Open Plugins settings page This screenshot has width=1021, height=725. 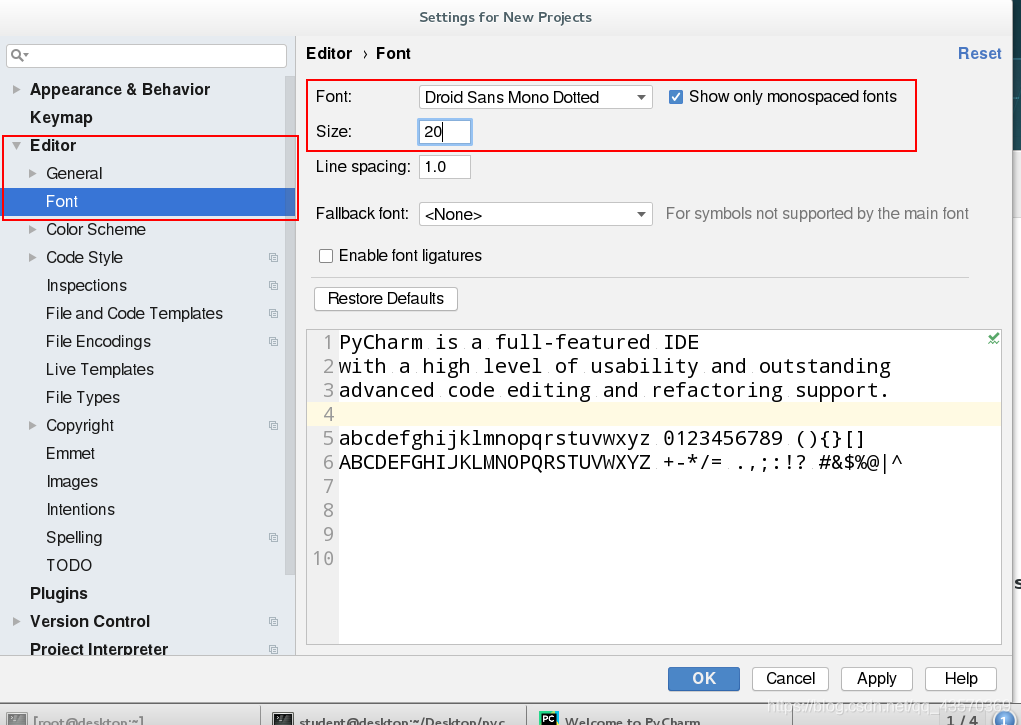pyautogui.click(x=59, y=593)
